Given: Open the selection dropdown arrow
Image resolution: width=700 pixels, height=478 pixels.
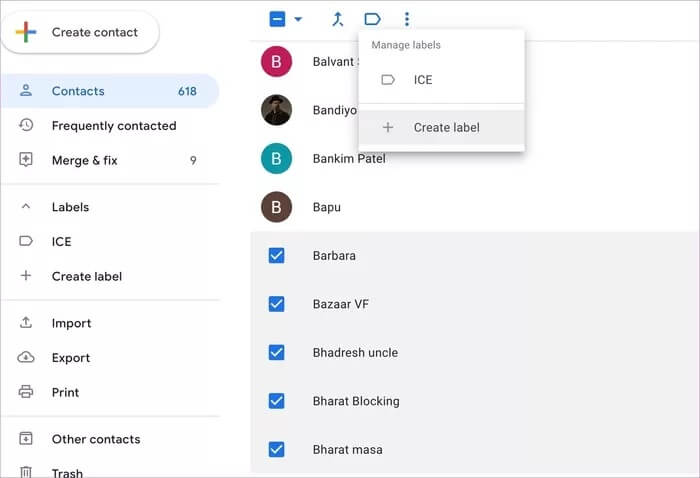Looking at the screenshot, I should [298, 19].
